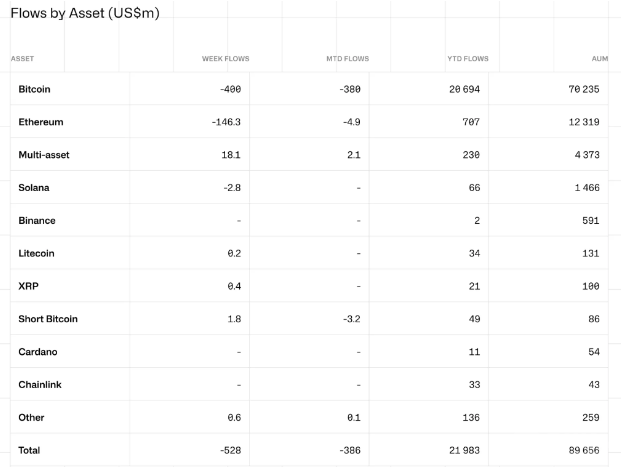The width and height of the screenshot is (621, 467).
Task: Click the Flows by Asset title
Action: point(85,12)
